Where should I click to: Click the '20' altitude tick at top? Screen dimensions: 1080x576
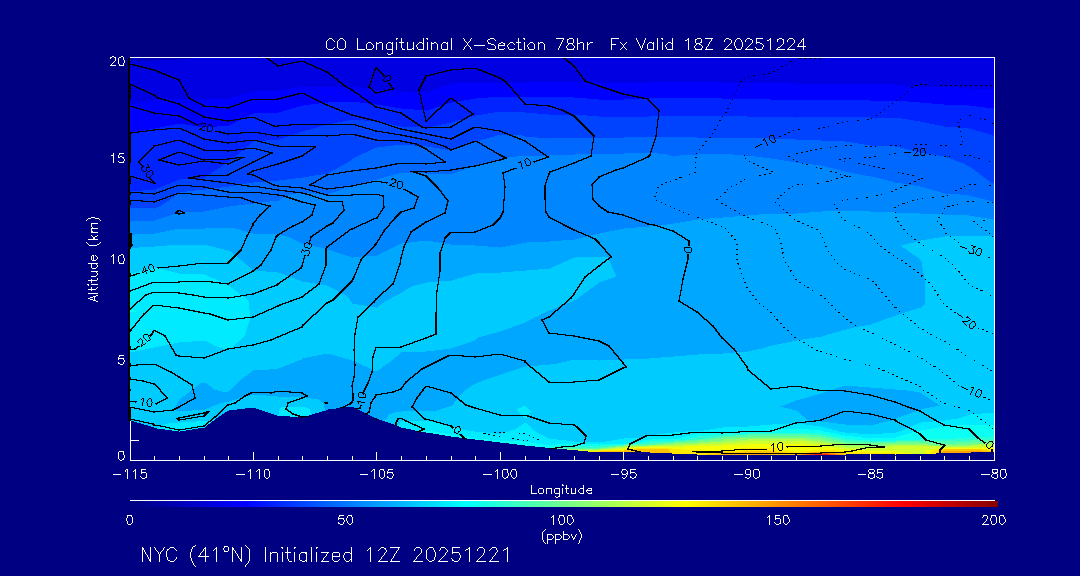tap(116, 62)
